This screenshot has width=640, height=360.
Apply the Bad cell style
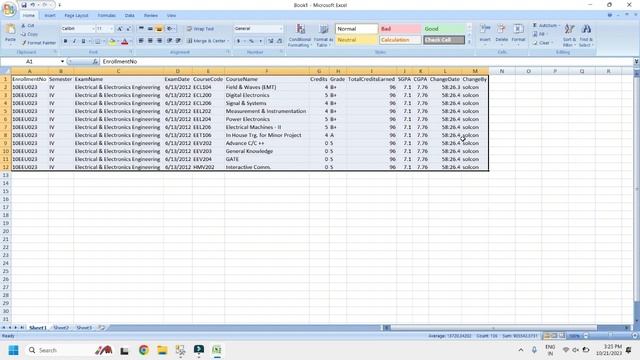(400, 29)
